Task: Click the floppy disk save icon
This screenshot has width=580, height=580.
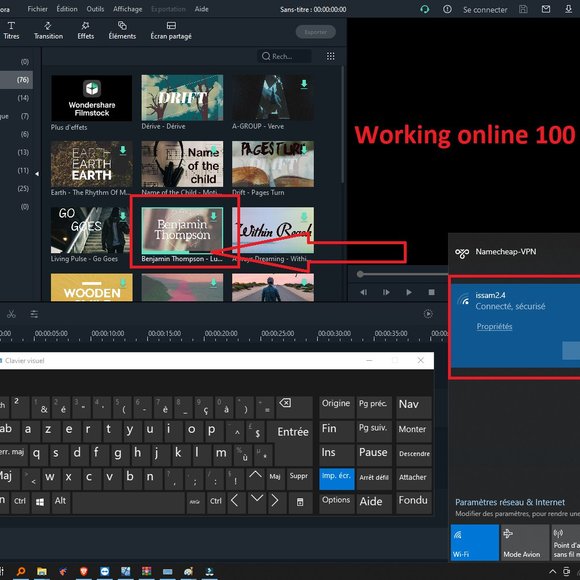Action: point(523,9)
